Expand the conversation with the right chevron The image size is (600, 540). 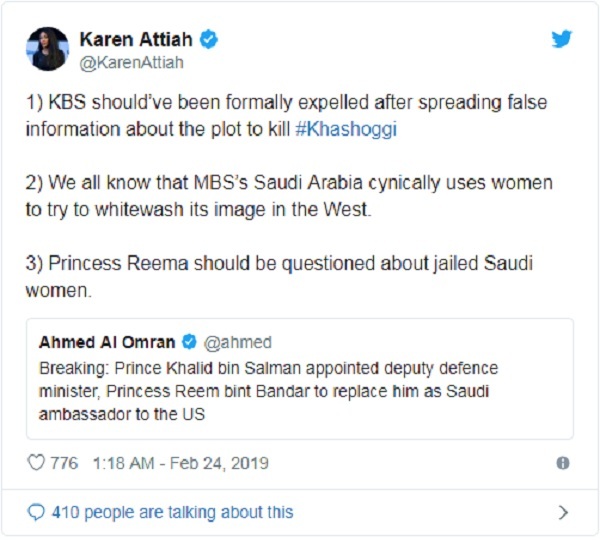click(x=563, y=512)
